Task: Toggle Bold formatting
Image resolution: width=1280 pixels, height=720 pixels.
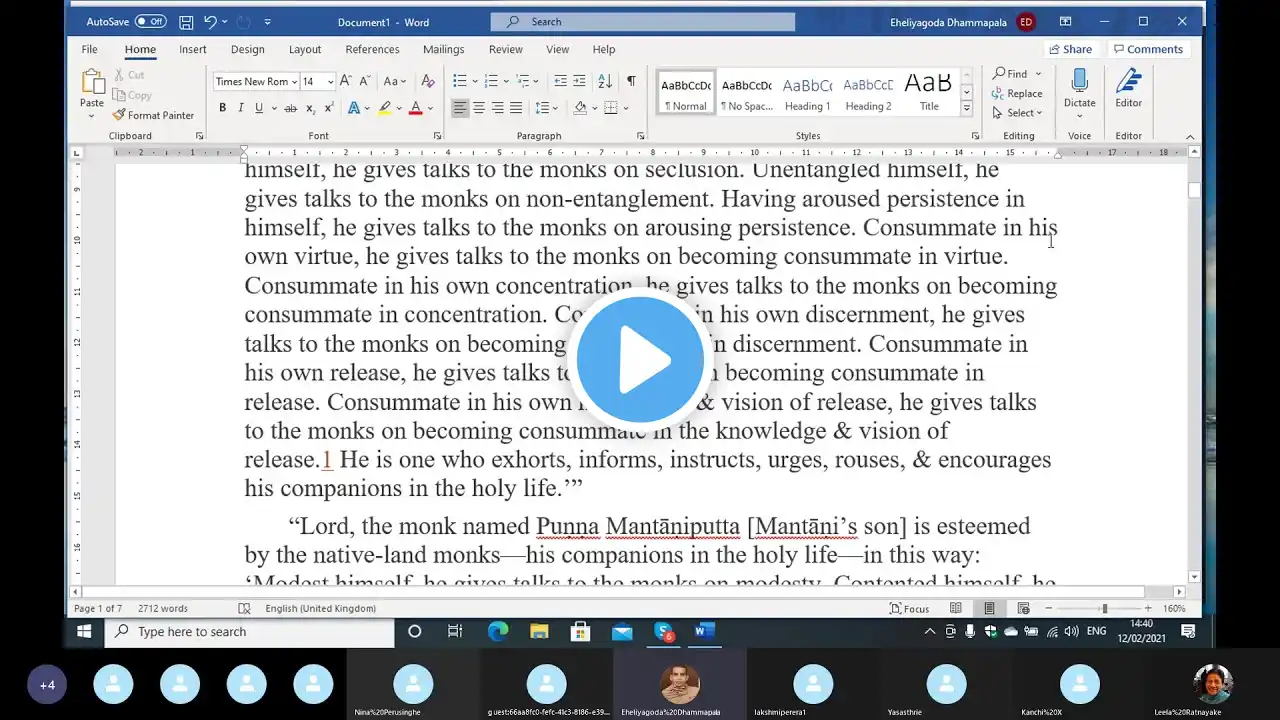Action: (x=222, y=108)
